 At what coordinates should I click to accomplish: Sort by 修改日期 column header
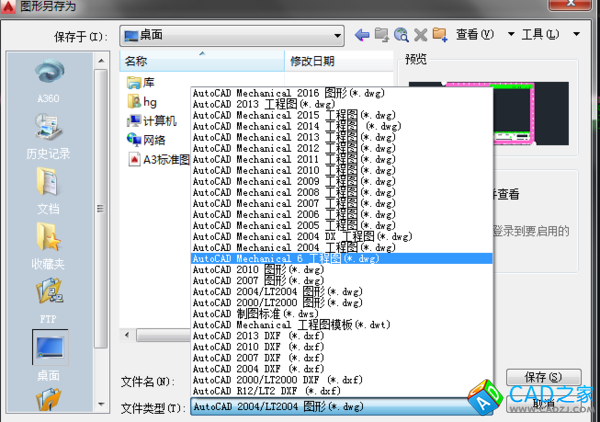coord(339,61)
